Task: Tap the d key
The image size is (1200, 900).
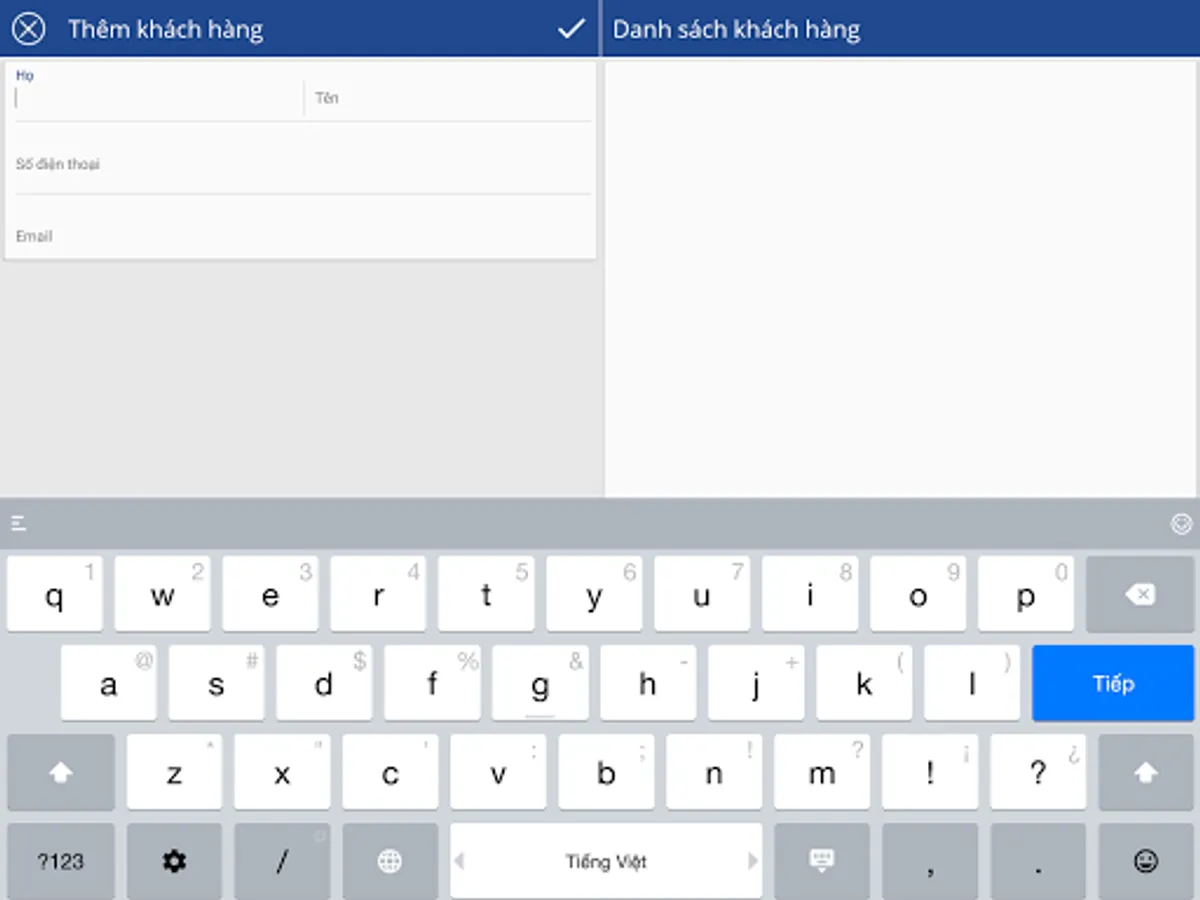Action: [324, 683]
